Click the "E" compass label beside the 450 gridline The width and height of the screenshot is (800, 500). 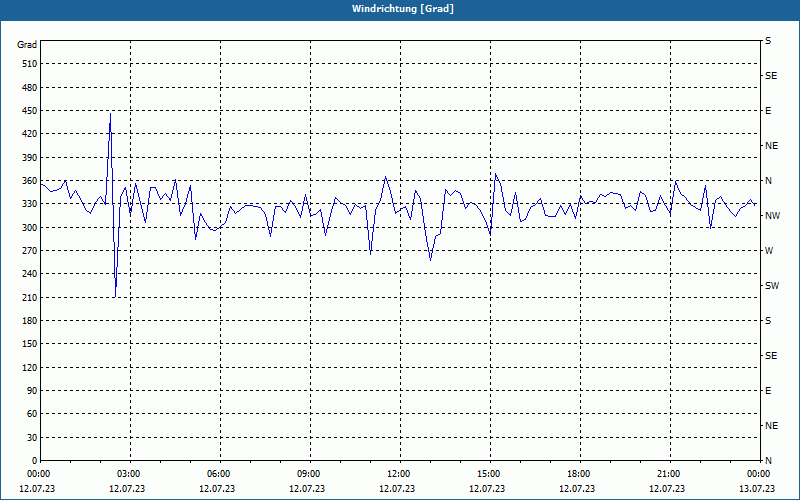768,111
